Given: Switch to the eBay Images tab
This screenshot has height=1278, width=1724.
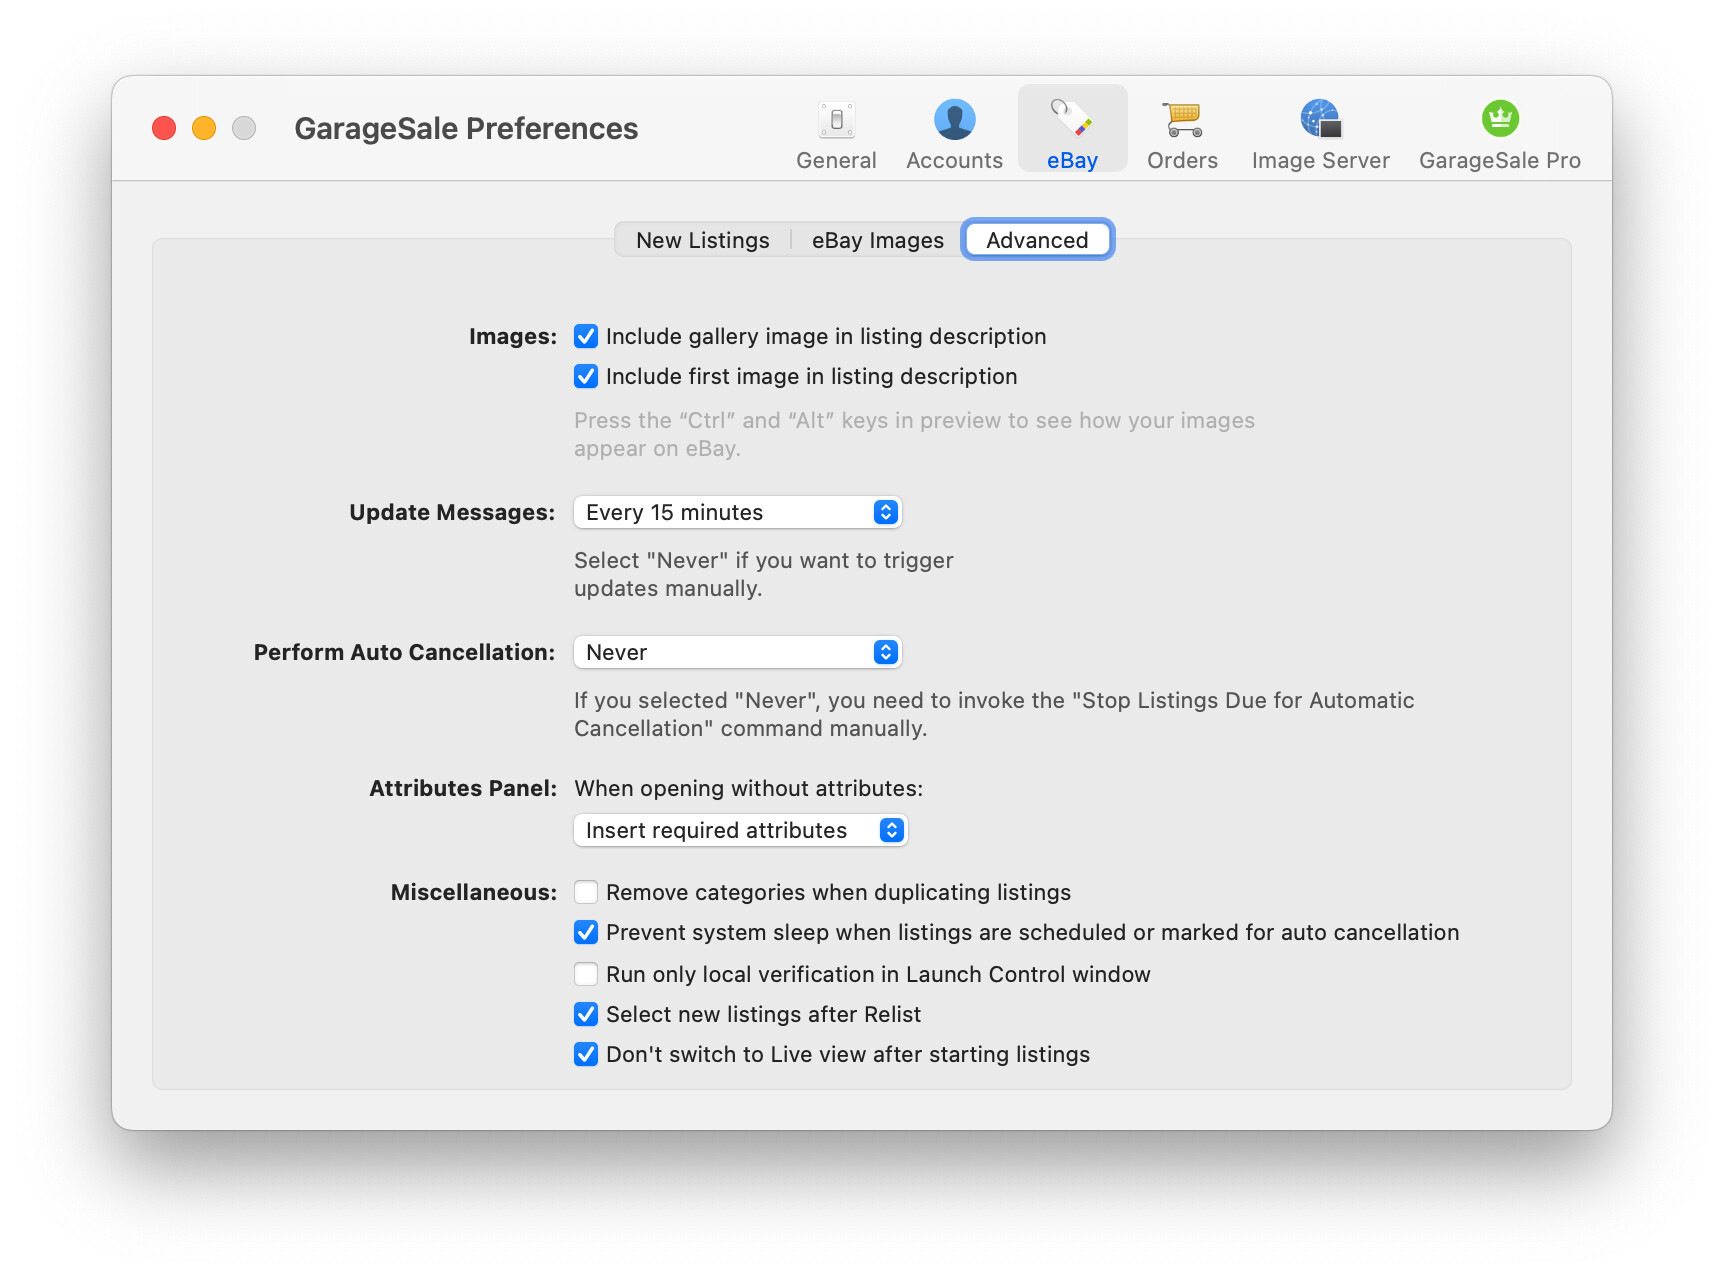Looking at the screenshot, I should pyautogui.click(x=877, y=240).
